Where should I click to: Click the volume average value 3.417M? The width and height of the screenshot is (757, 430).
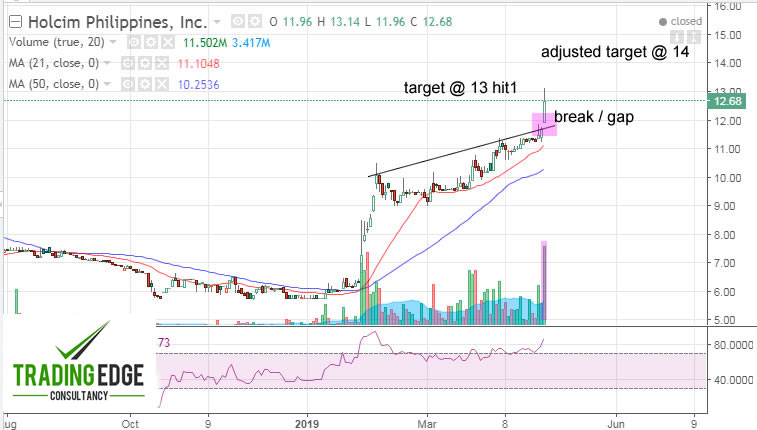click(x=251, y=42)
